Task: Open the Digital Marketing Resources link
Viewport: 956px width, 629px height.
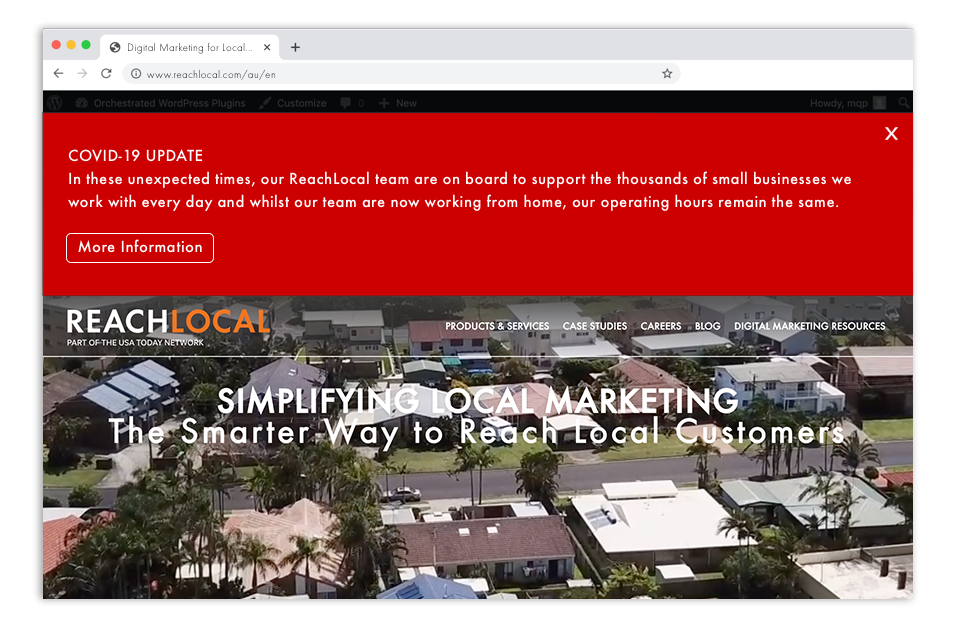Action: point(809,326)
